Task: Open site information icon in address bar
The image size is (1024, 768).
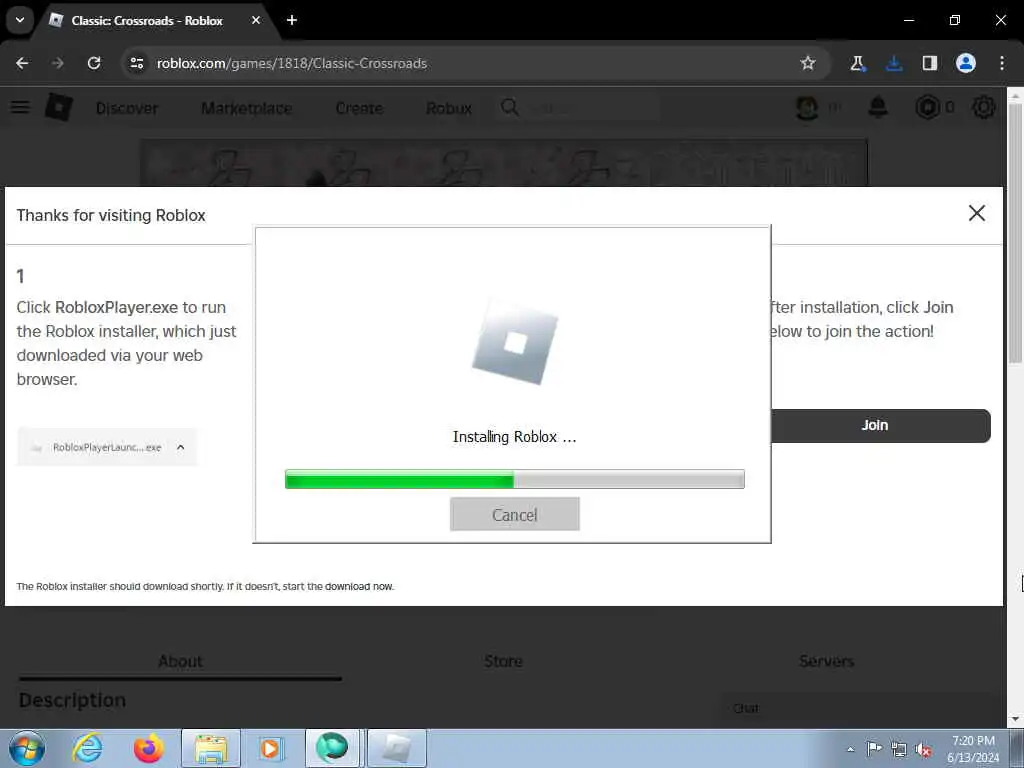Action: point(136,63)
